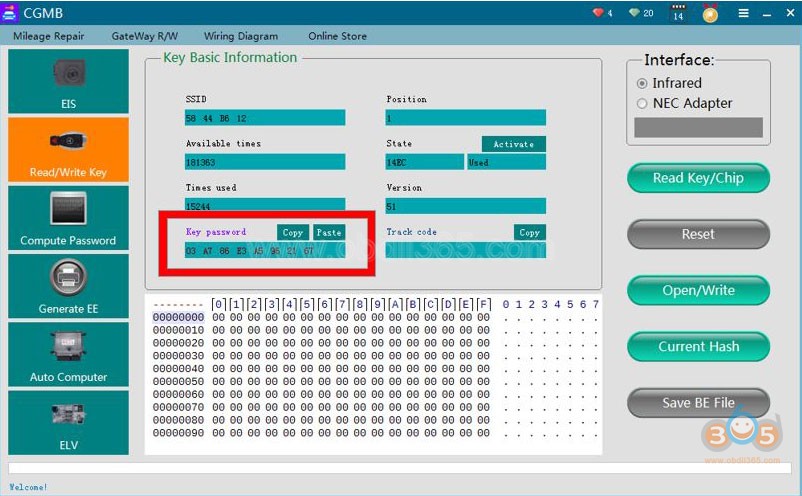Click hex column header [0]
The image size is (802, 496).
[218, 305]
